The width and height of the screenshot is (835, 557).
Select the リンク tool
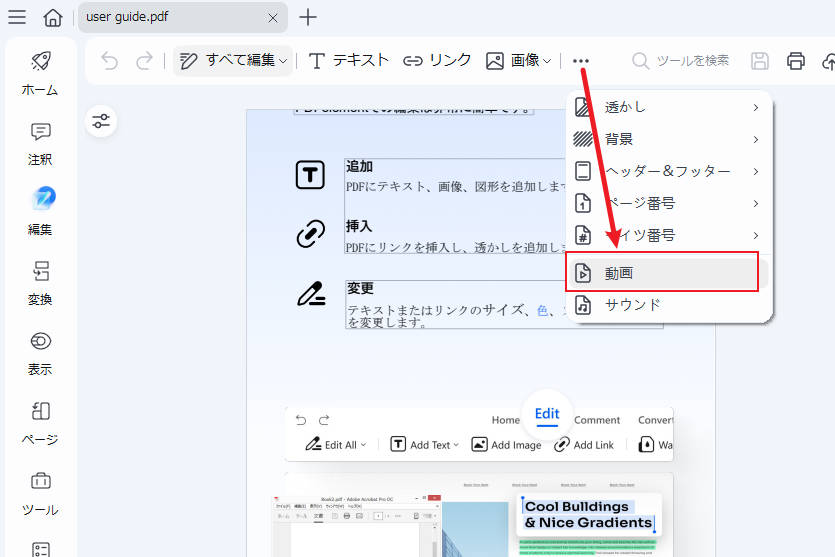click(x=437, y=61)
